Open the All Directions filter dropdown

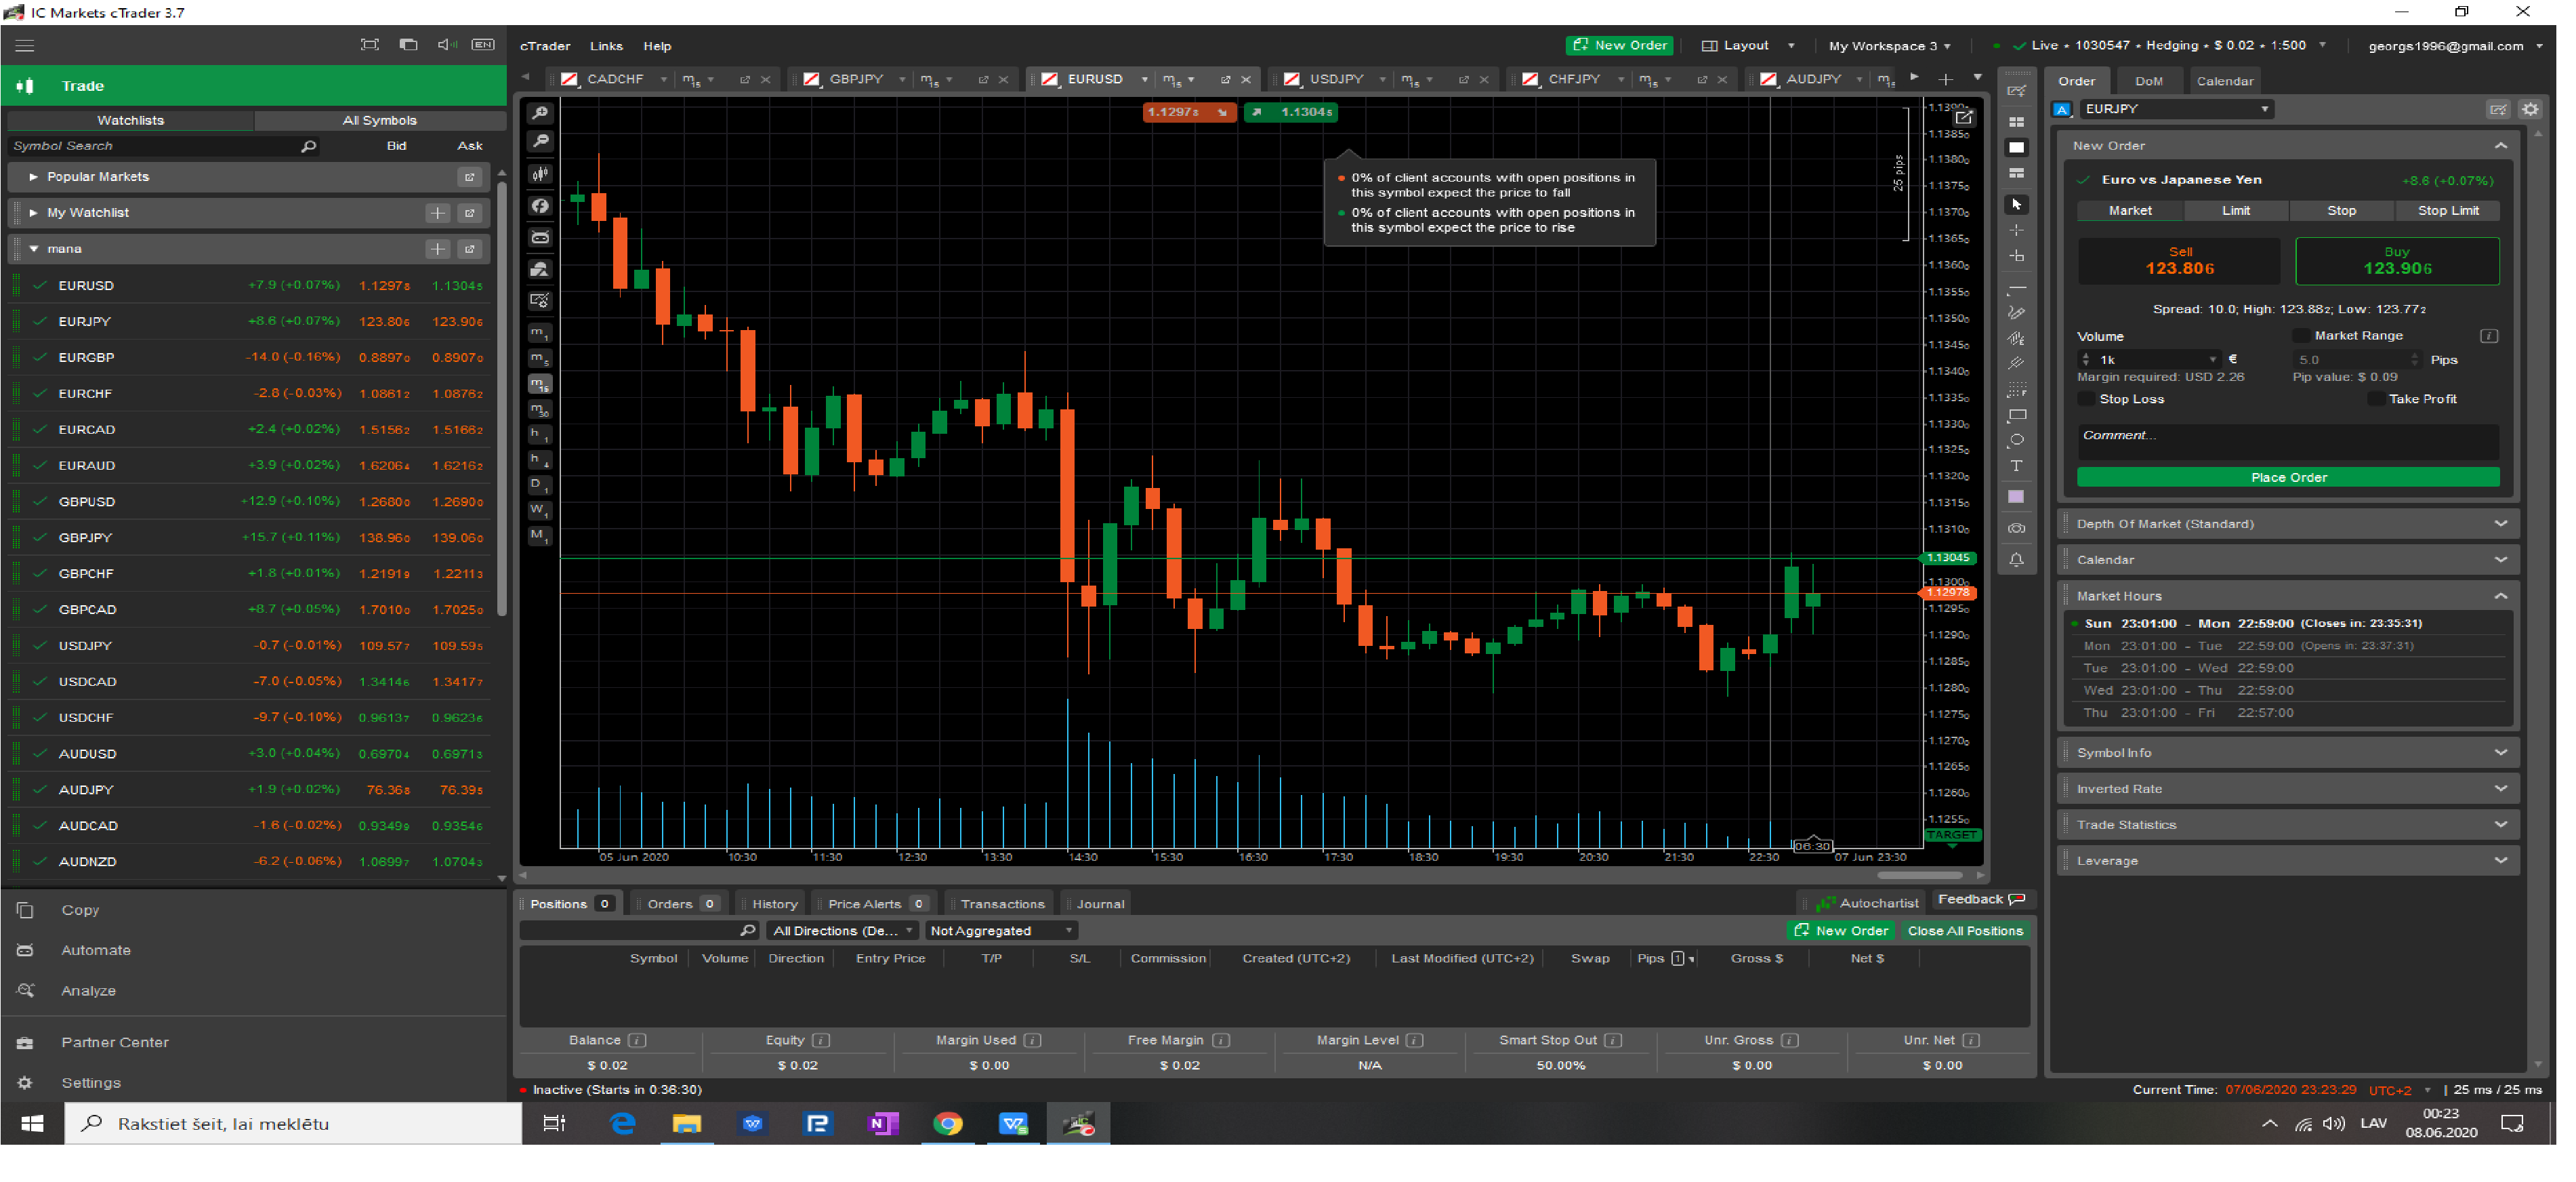842,931
